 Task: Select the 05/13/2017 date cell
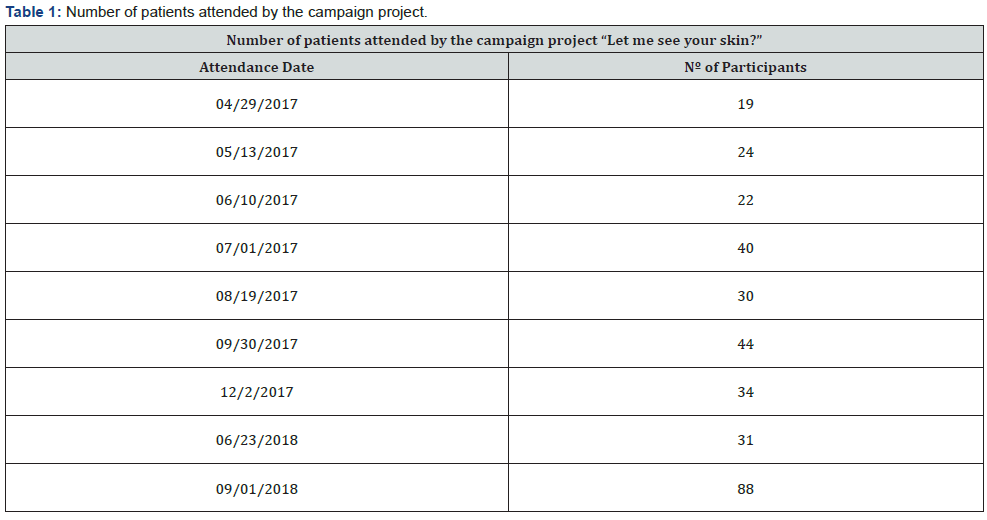[x=256, y=152]
